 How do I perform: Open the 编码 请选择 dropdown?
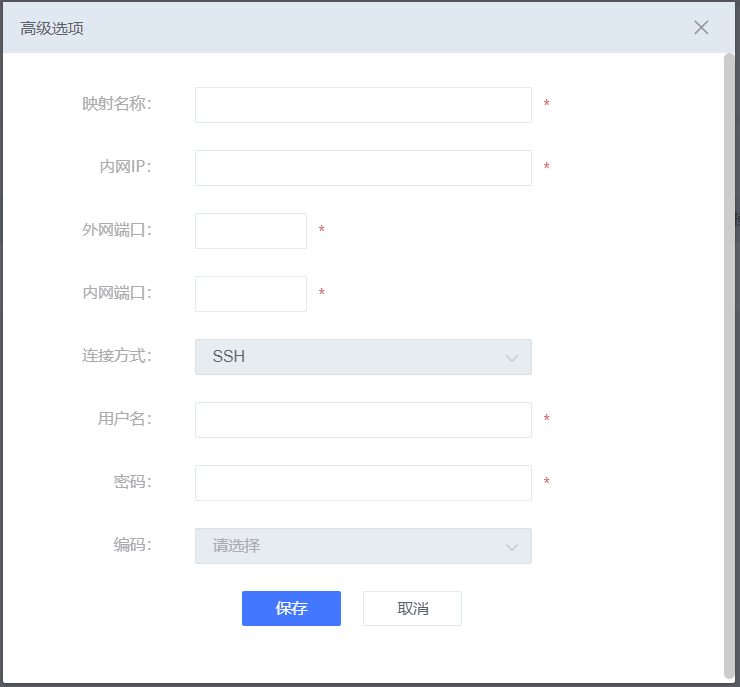[363, 546]
